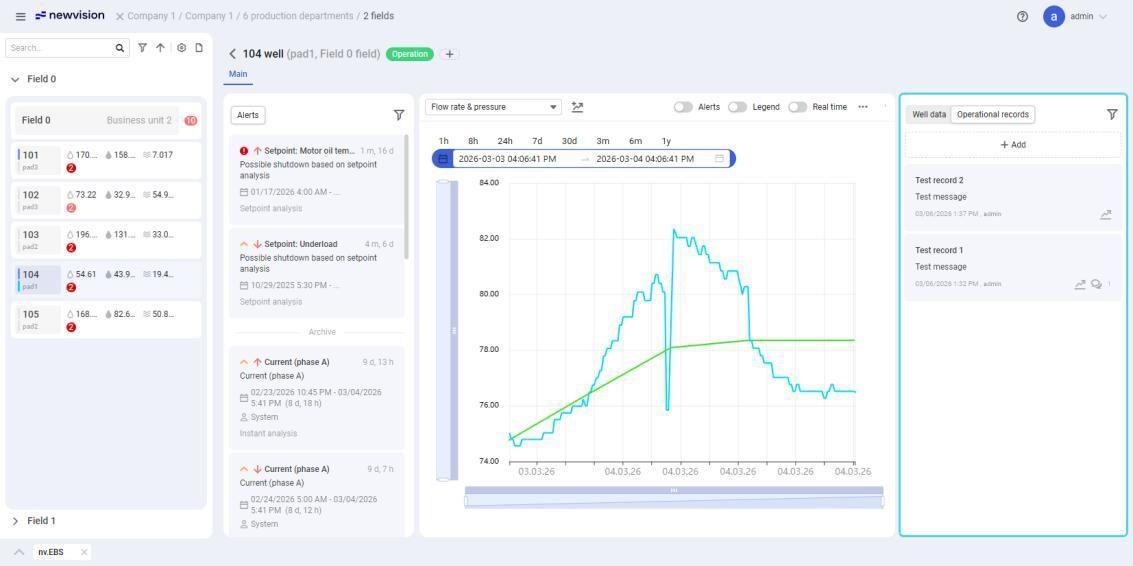1133x566 pixels.
Task: Switch to the Operational records tab
Action: [x=992, y=114]
